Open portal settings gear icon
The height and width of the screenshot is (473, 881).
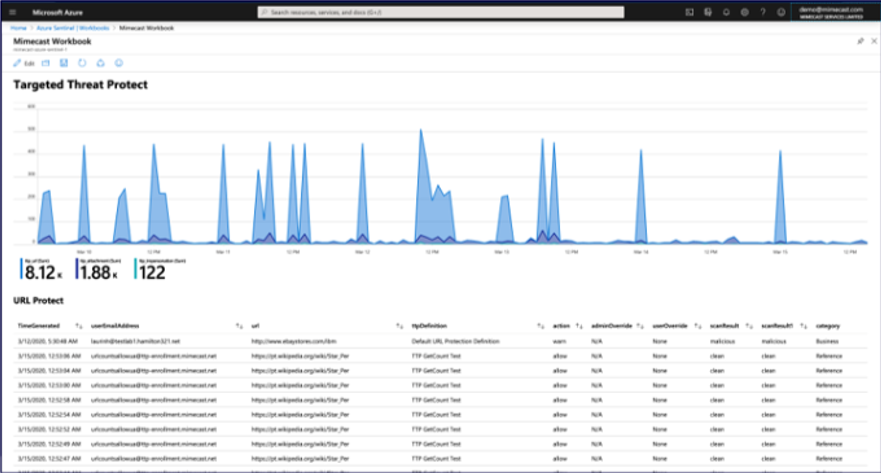745,12
